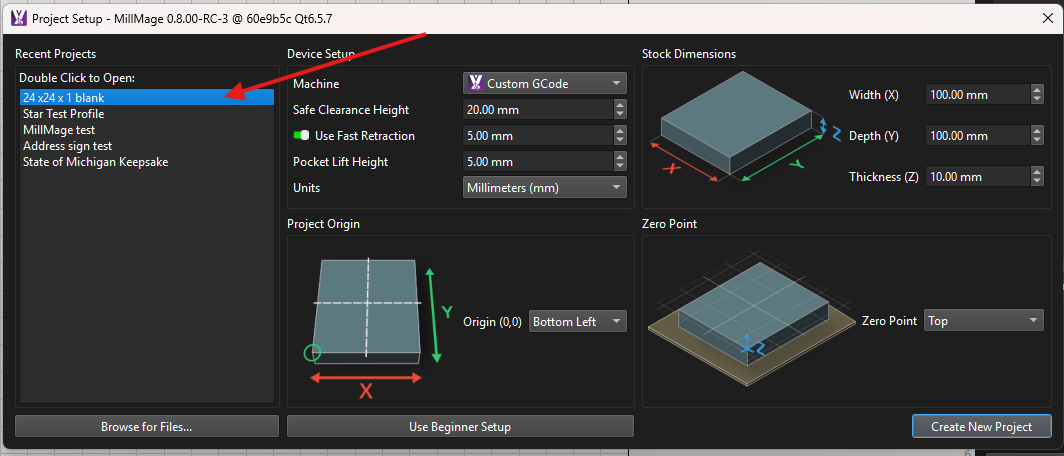Click the Pocket Lift Height value field

[x=537, y=162]
